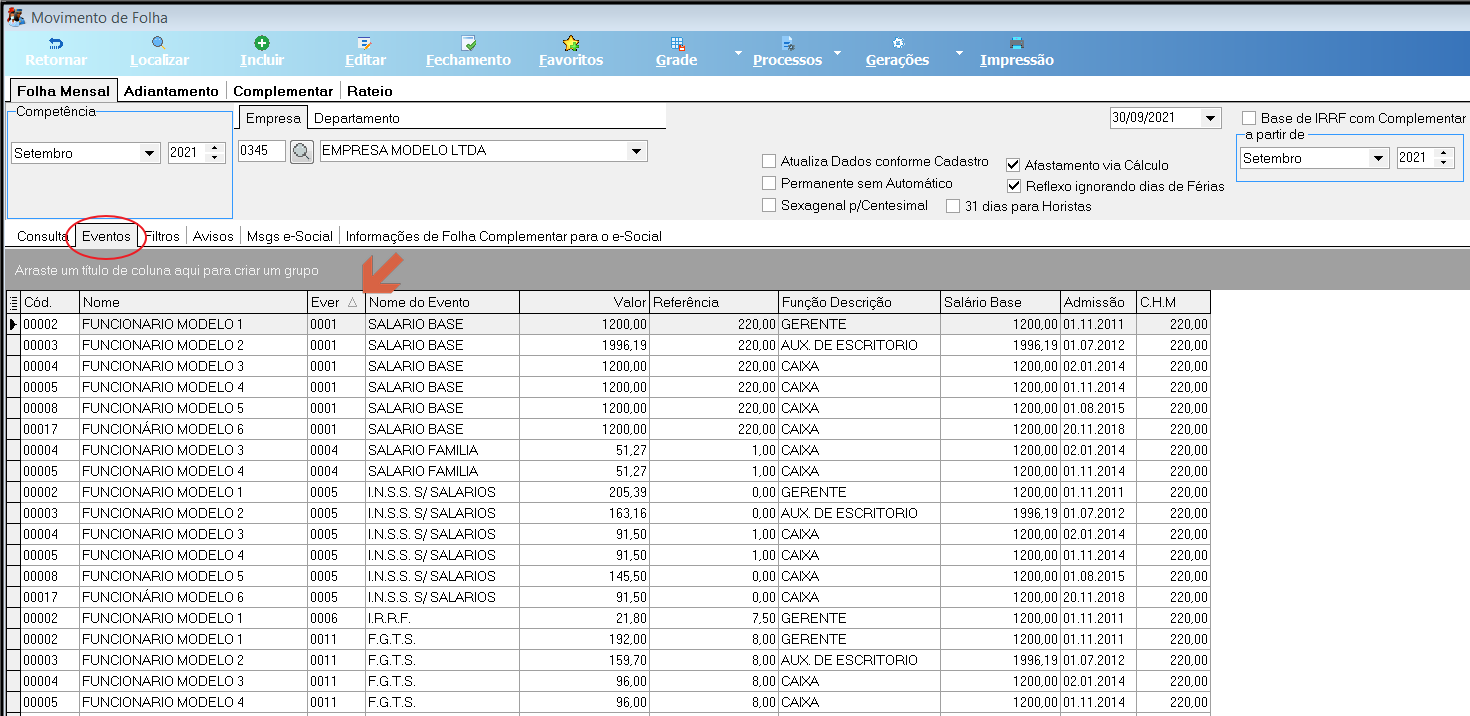Click the Valor cell 163,16

(584, 513)
